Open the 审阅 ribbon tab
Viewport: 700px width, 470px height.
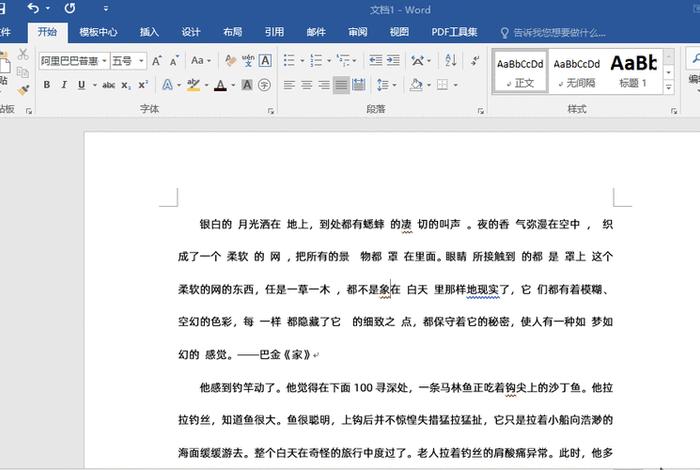[358, 32]
